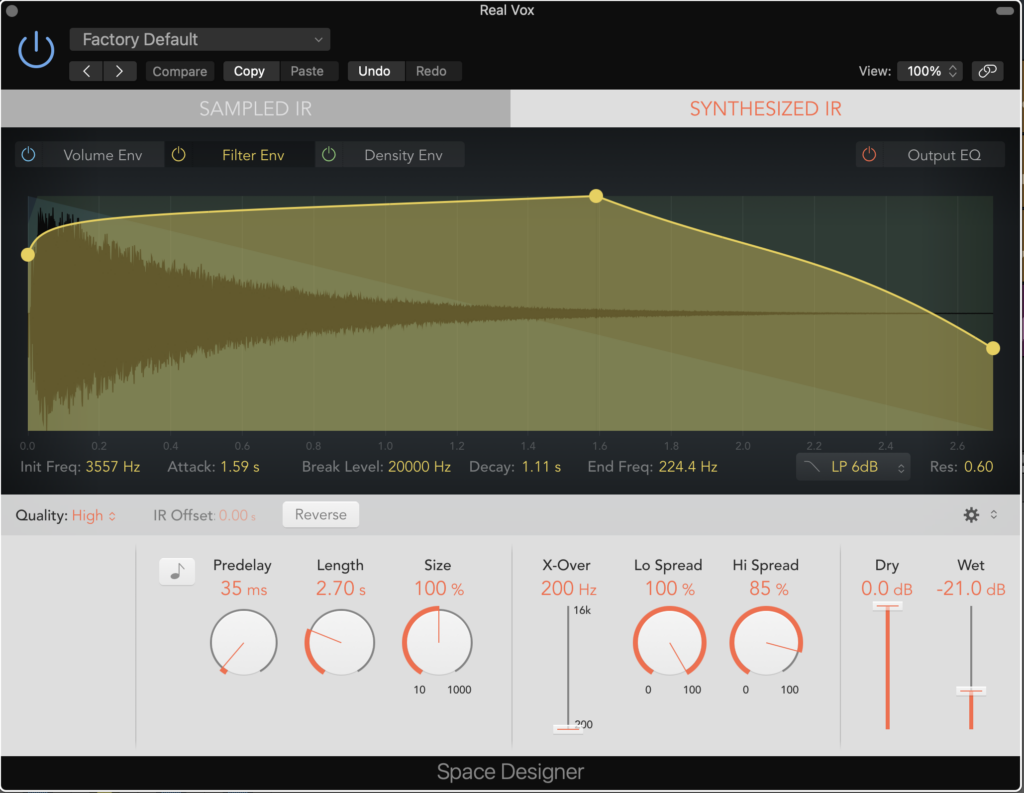The width and height of the screenshot is (1024, 793).
Task: Click the Dry level fader handle
Action: (888, 606)
